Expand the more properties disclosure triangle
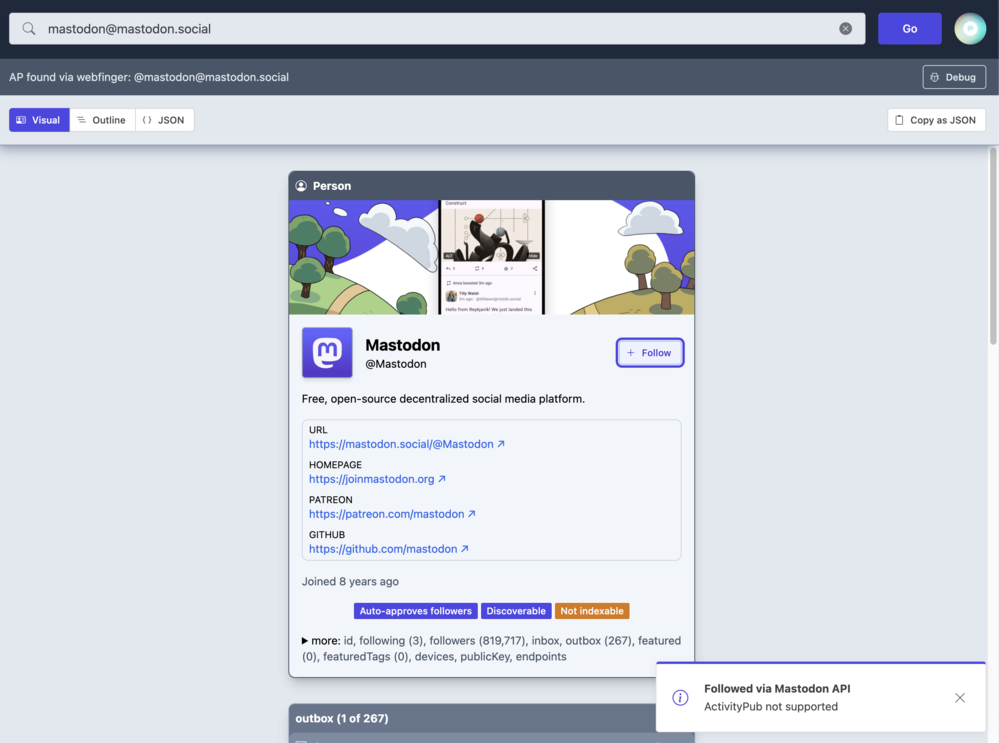This screenshot has width=999, height=743. [x=305, y=641]
